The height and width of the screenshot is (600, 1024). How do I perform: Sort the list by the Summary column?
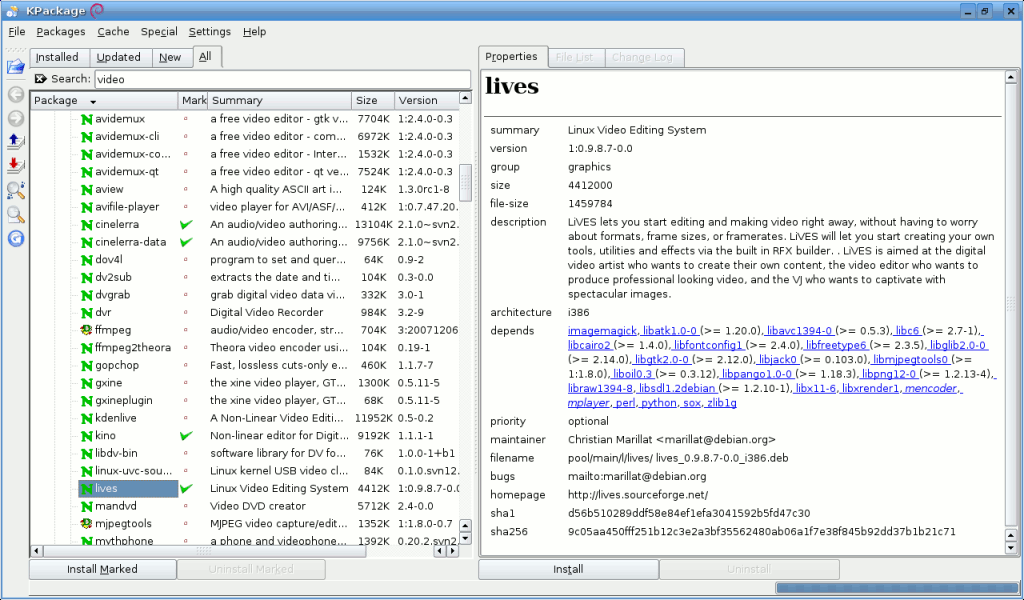click(x=280, y=101)
